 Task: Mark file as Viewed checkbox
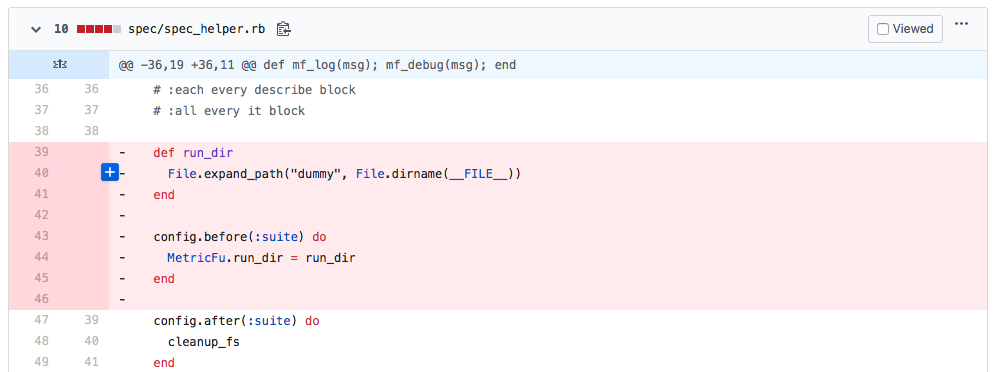pos(883,29)
